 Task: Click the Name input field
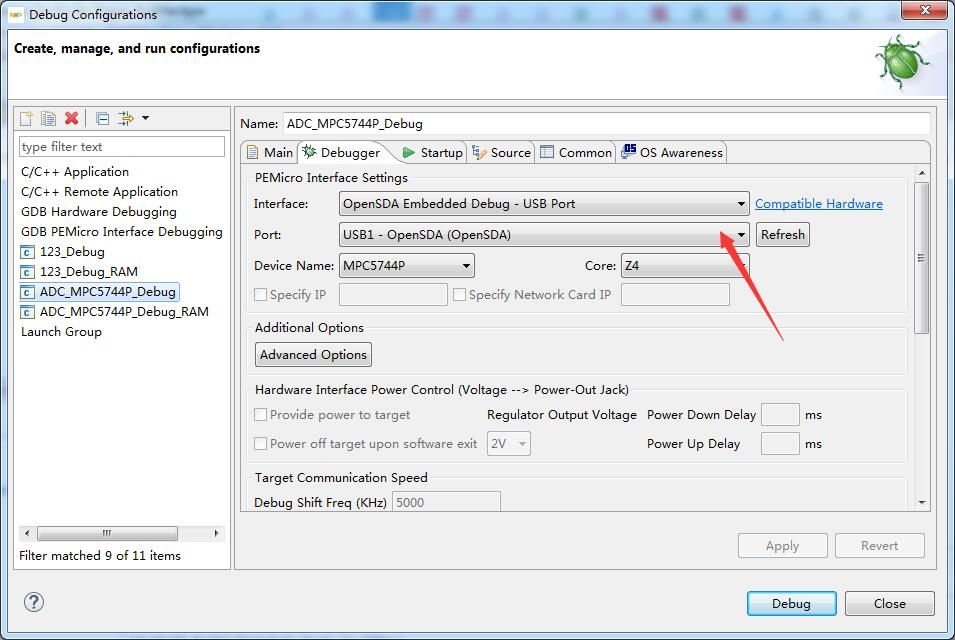pos(607,124)
